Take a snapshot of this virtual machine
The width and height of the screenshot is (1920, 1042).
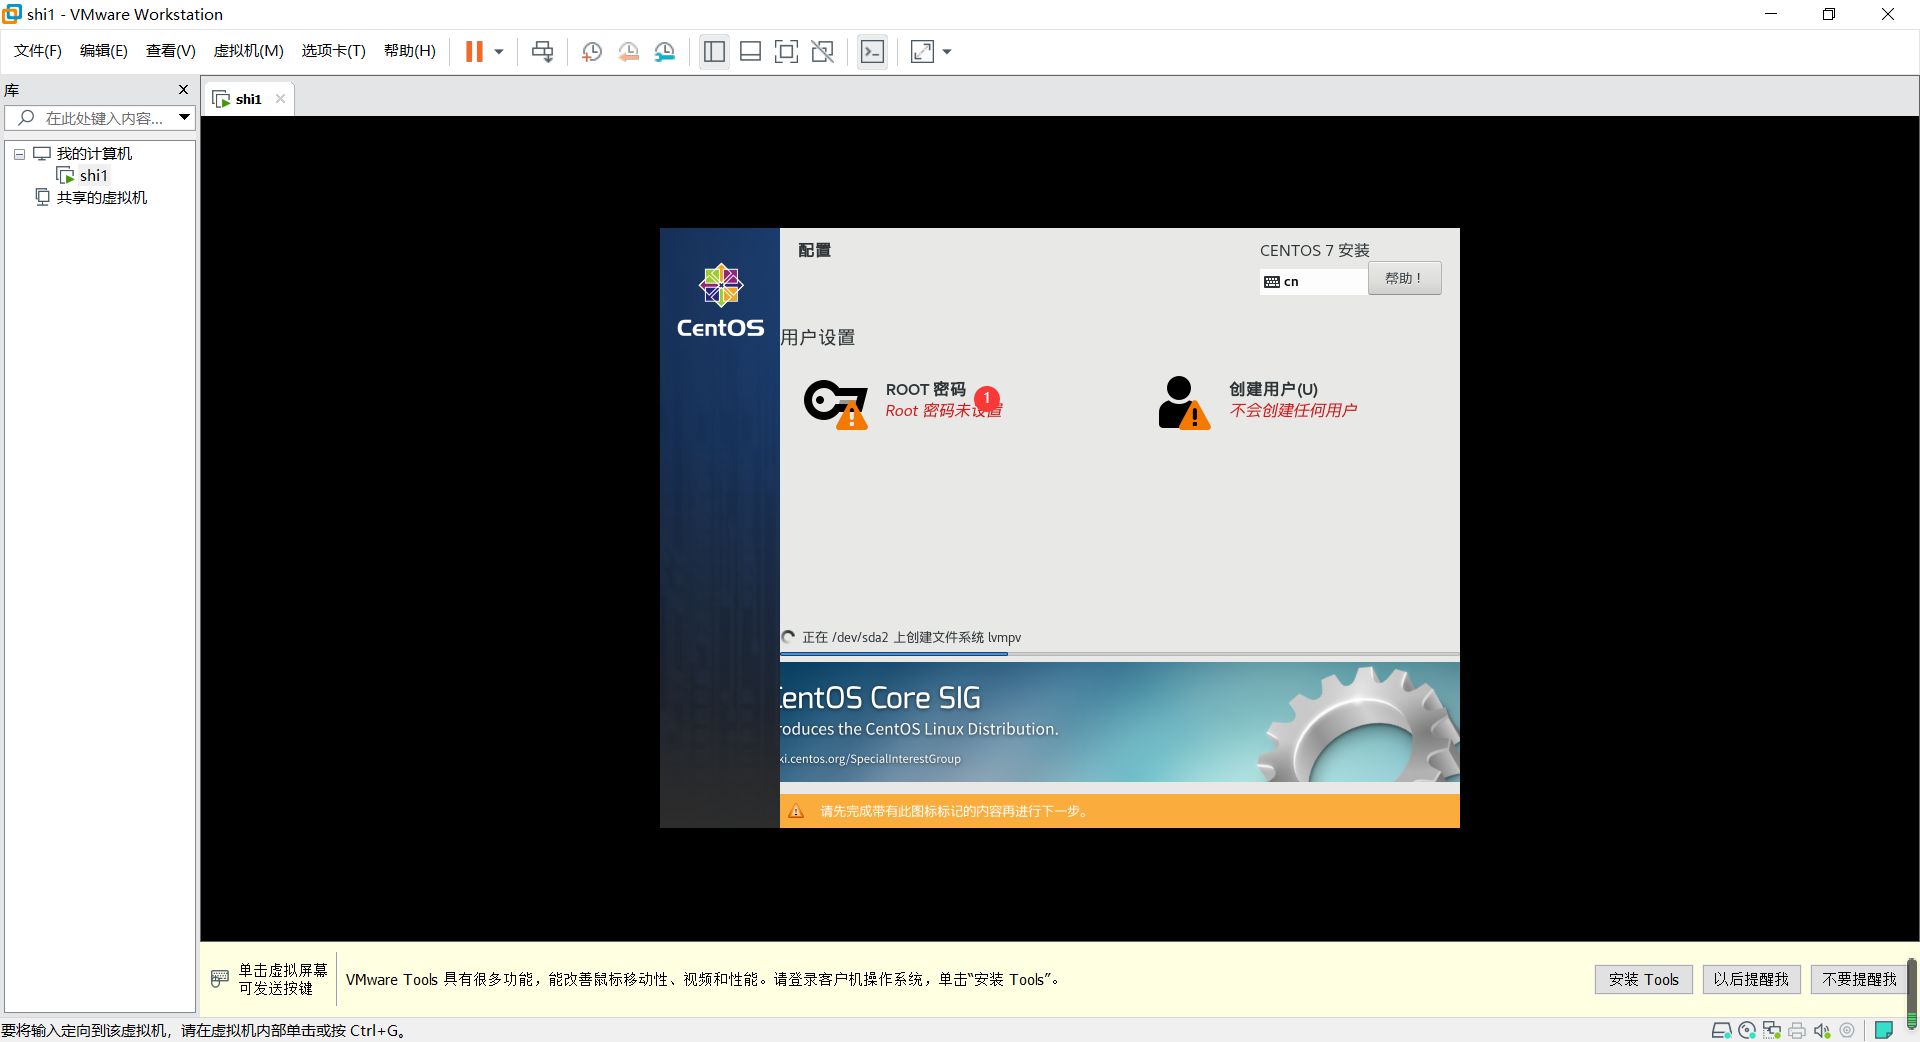(x=592, y=52)
